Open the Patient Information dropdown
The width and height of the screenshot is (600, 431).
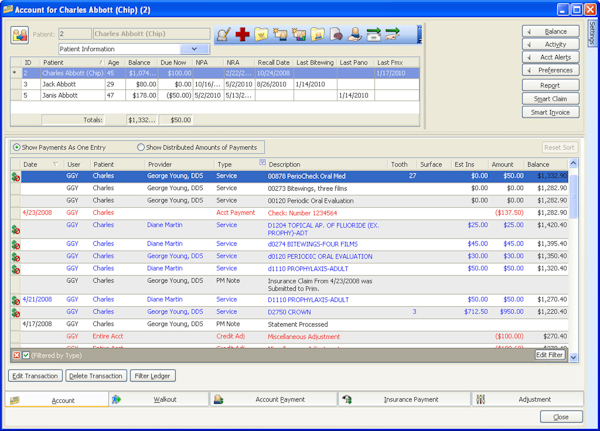click(194, 49)
